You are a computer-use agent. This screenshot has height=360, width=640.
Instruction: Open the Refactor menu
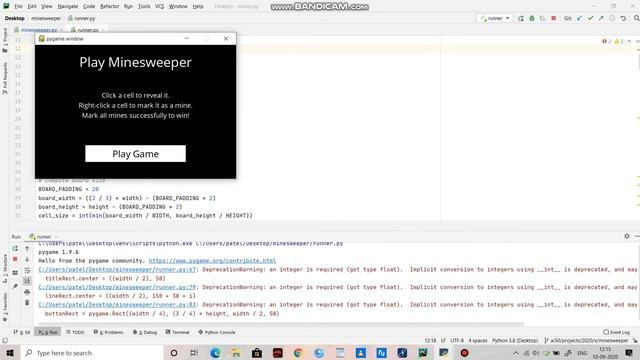[x=110, y=7]
